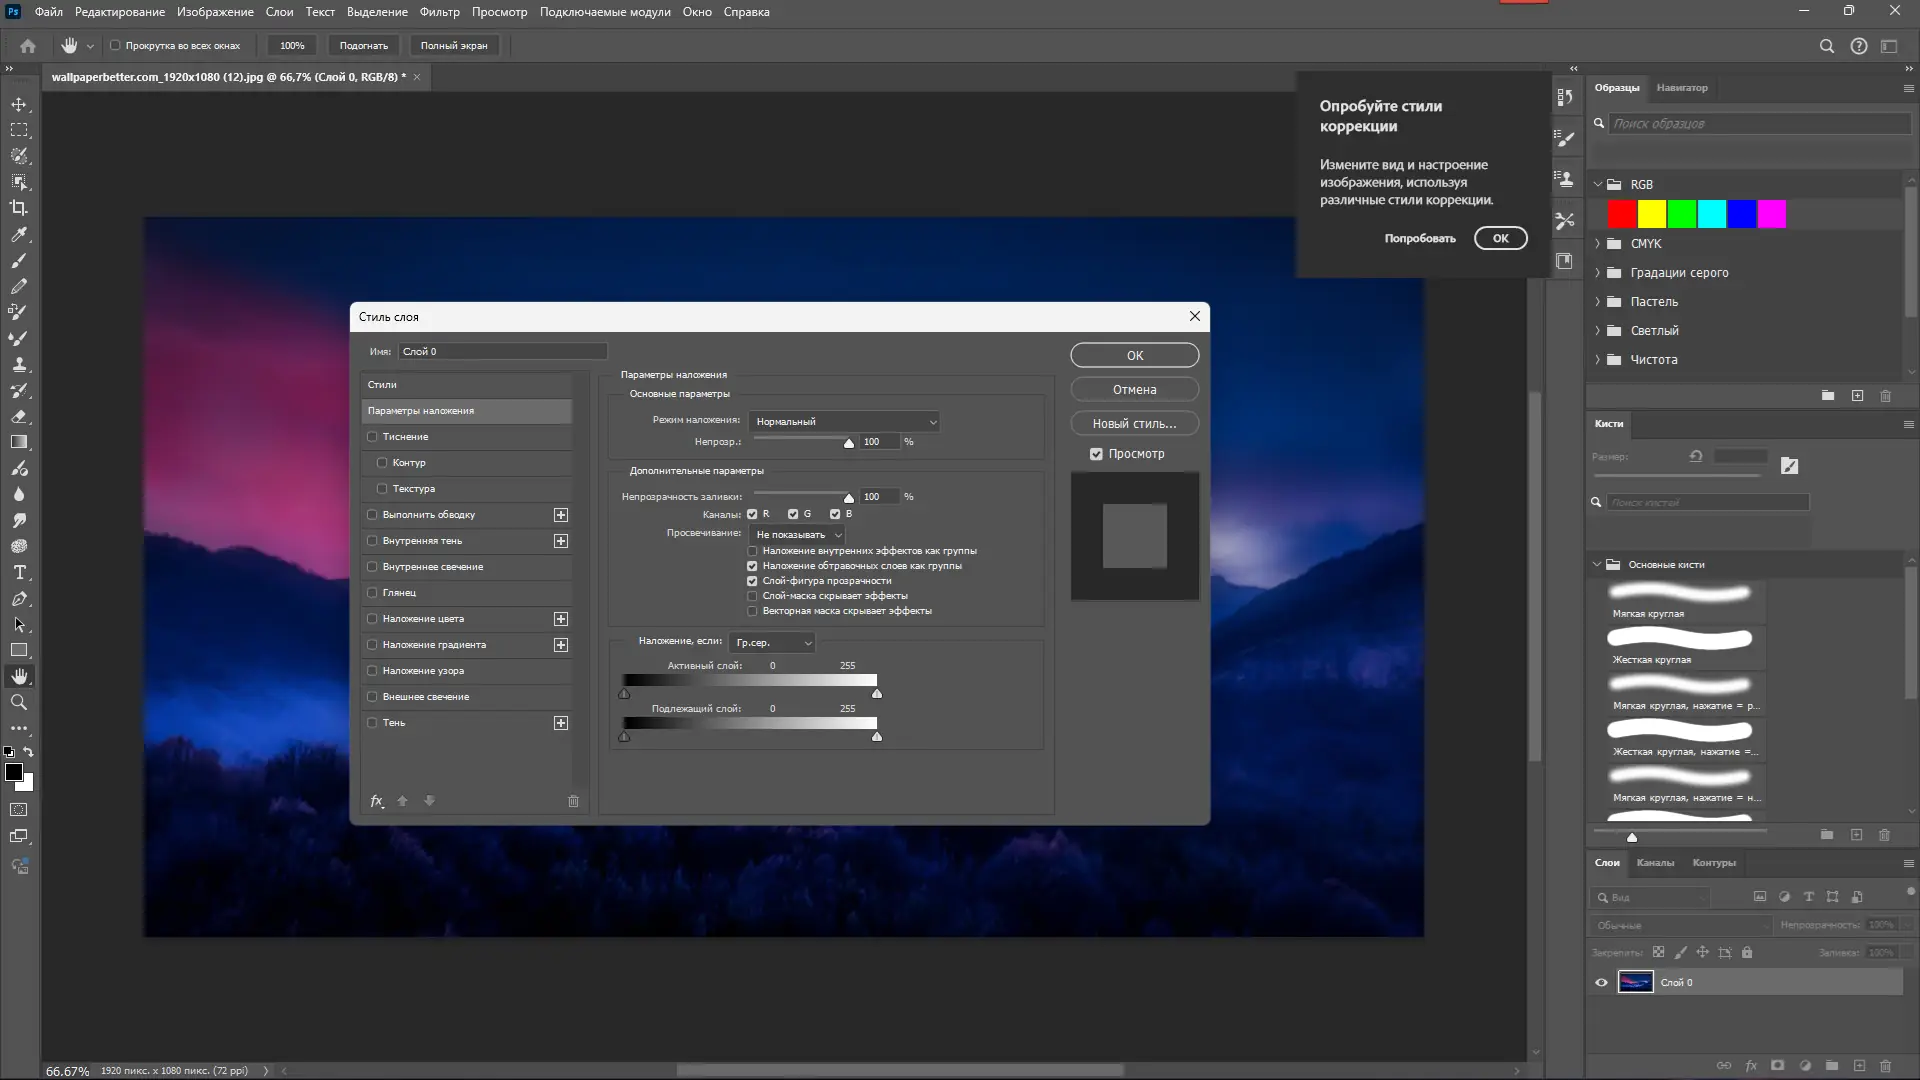Open the search icon in top bar
This screenshot has height=1080, width=1920.
[1826, 46]
